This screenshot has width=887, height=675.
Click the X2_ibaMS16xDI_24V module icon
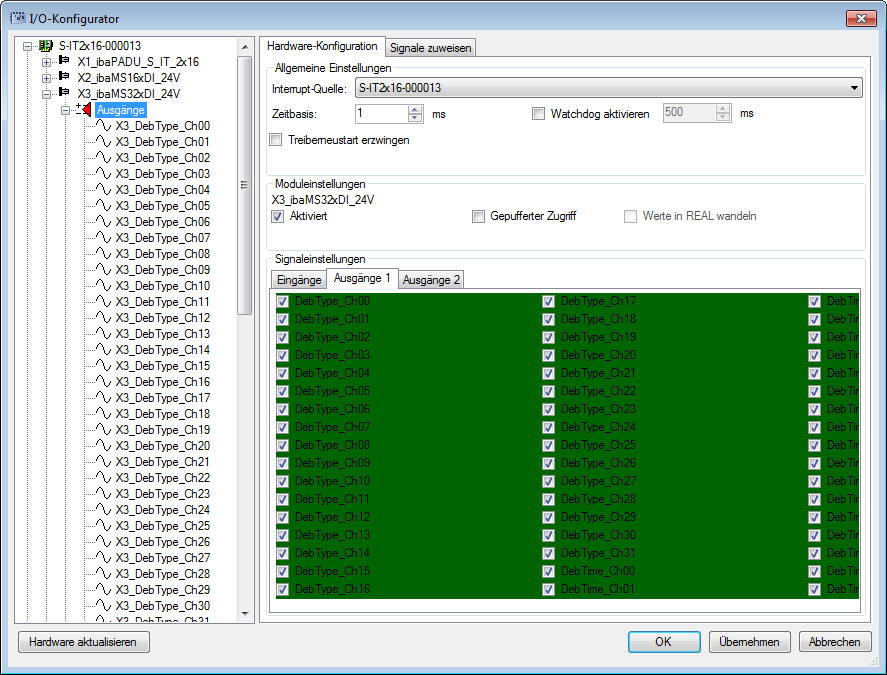65,78
